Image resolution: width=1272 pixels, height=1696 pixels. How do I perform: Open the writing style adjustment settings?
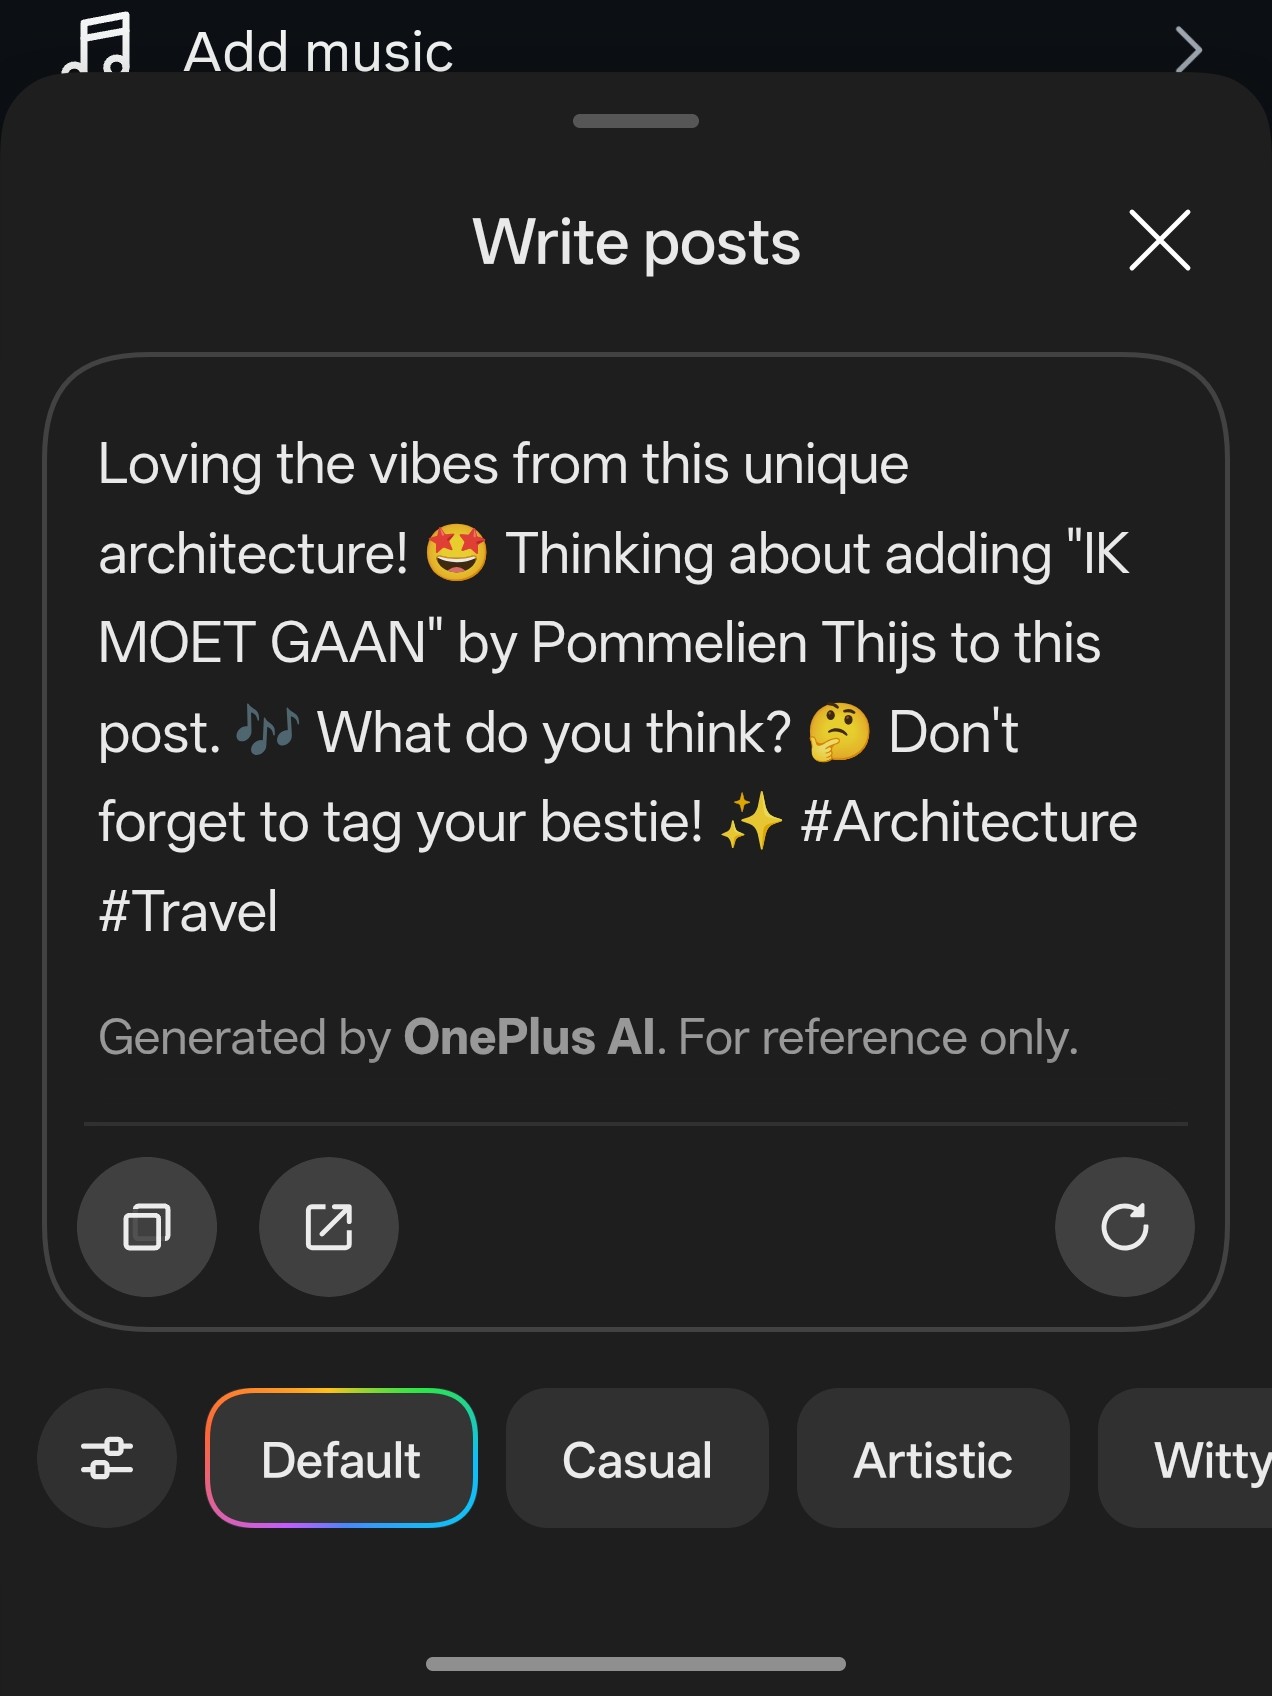(x=106, y=1459)
